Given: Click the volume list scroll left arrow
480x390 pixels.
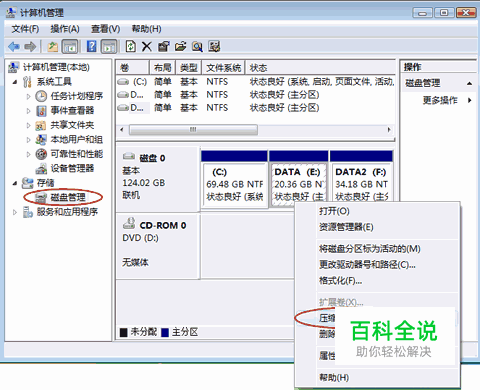Looking at the screenshot, I should coord(122,130).
